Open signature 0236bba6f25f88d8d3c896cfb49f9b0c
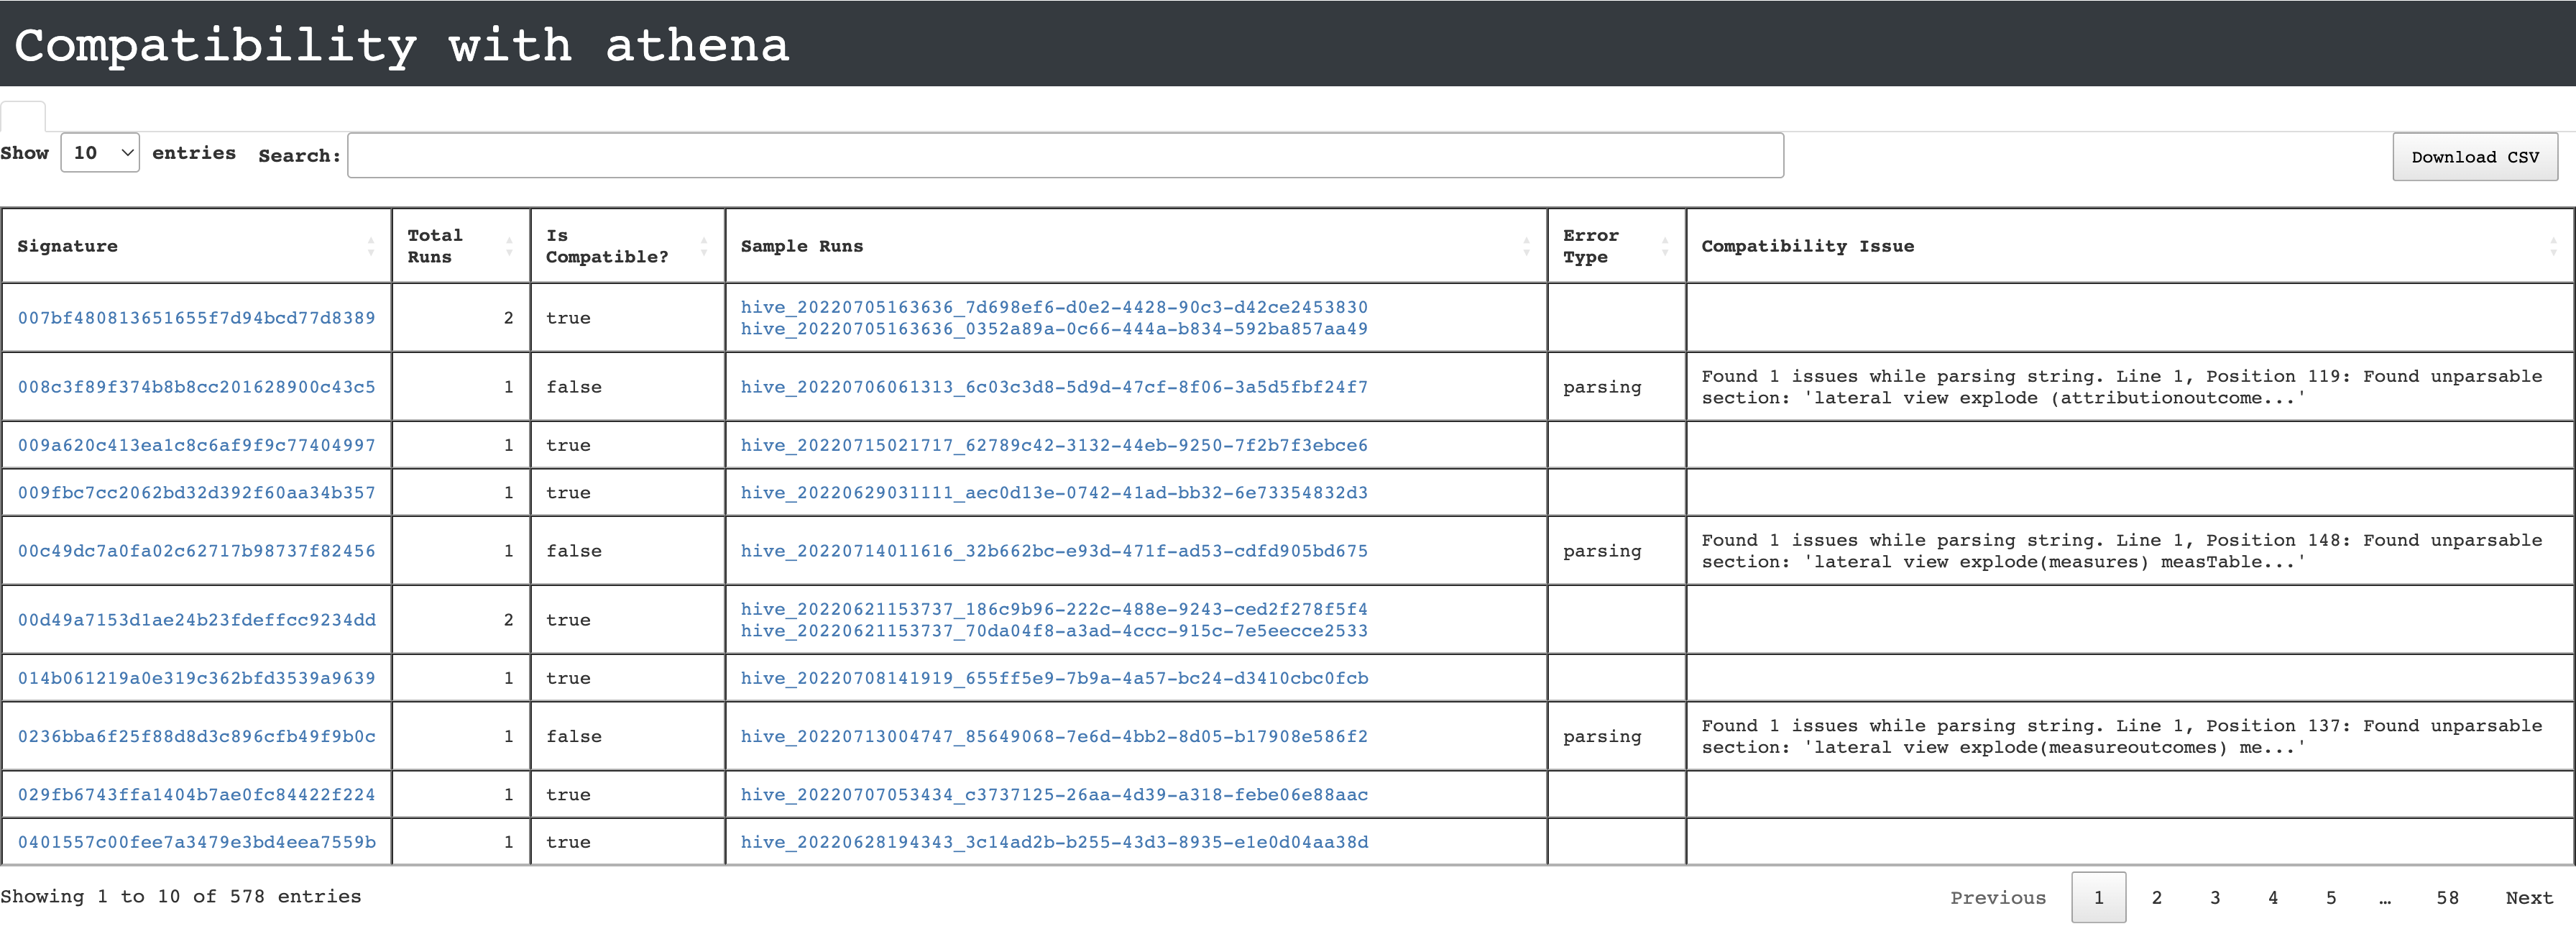This screenshot has width=2576, height=952. pyautogui.click(x=197, y=737)
